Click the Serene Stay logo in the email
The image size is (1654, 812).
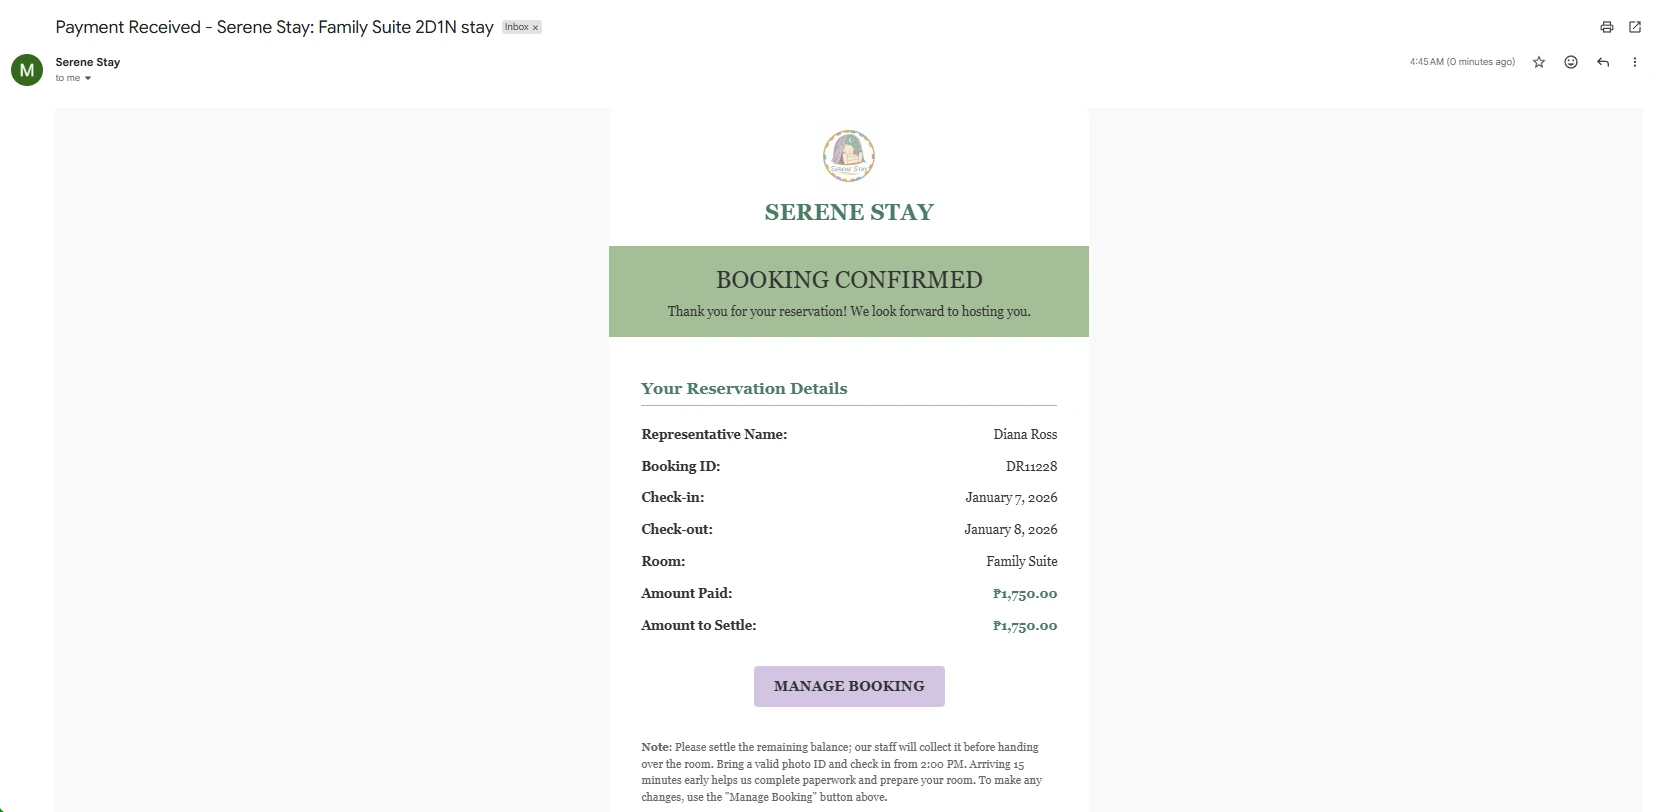(x=848, y=156)
